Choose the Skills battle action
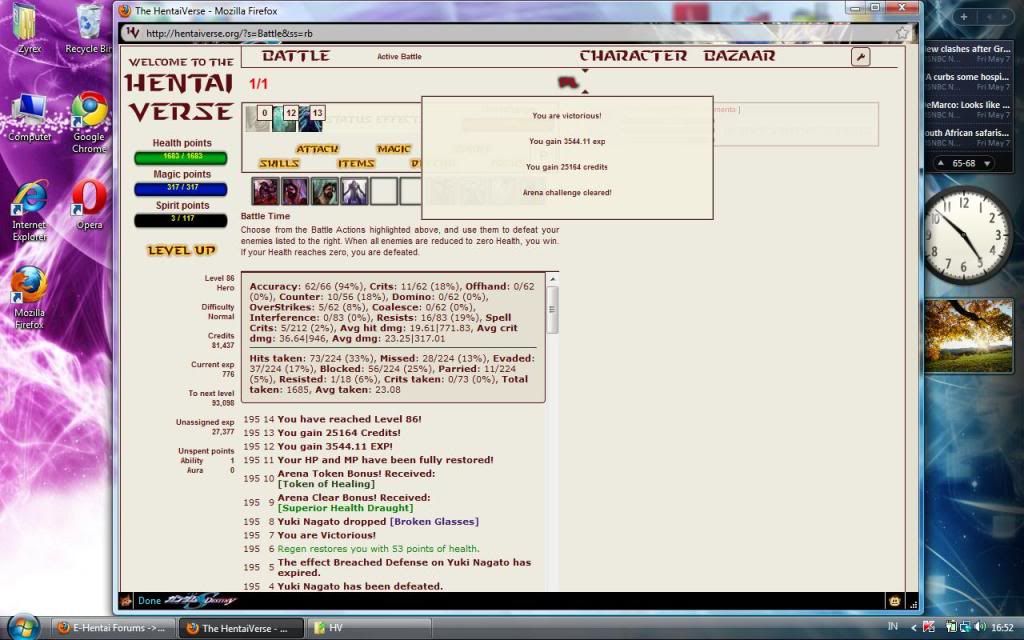This screenshot has height=640, width=1024. pyautogui.click(x=280, y=163)
